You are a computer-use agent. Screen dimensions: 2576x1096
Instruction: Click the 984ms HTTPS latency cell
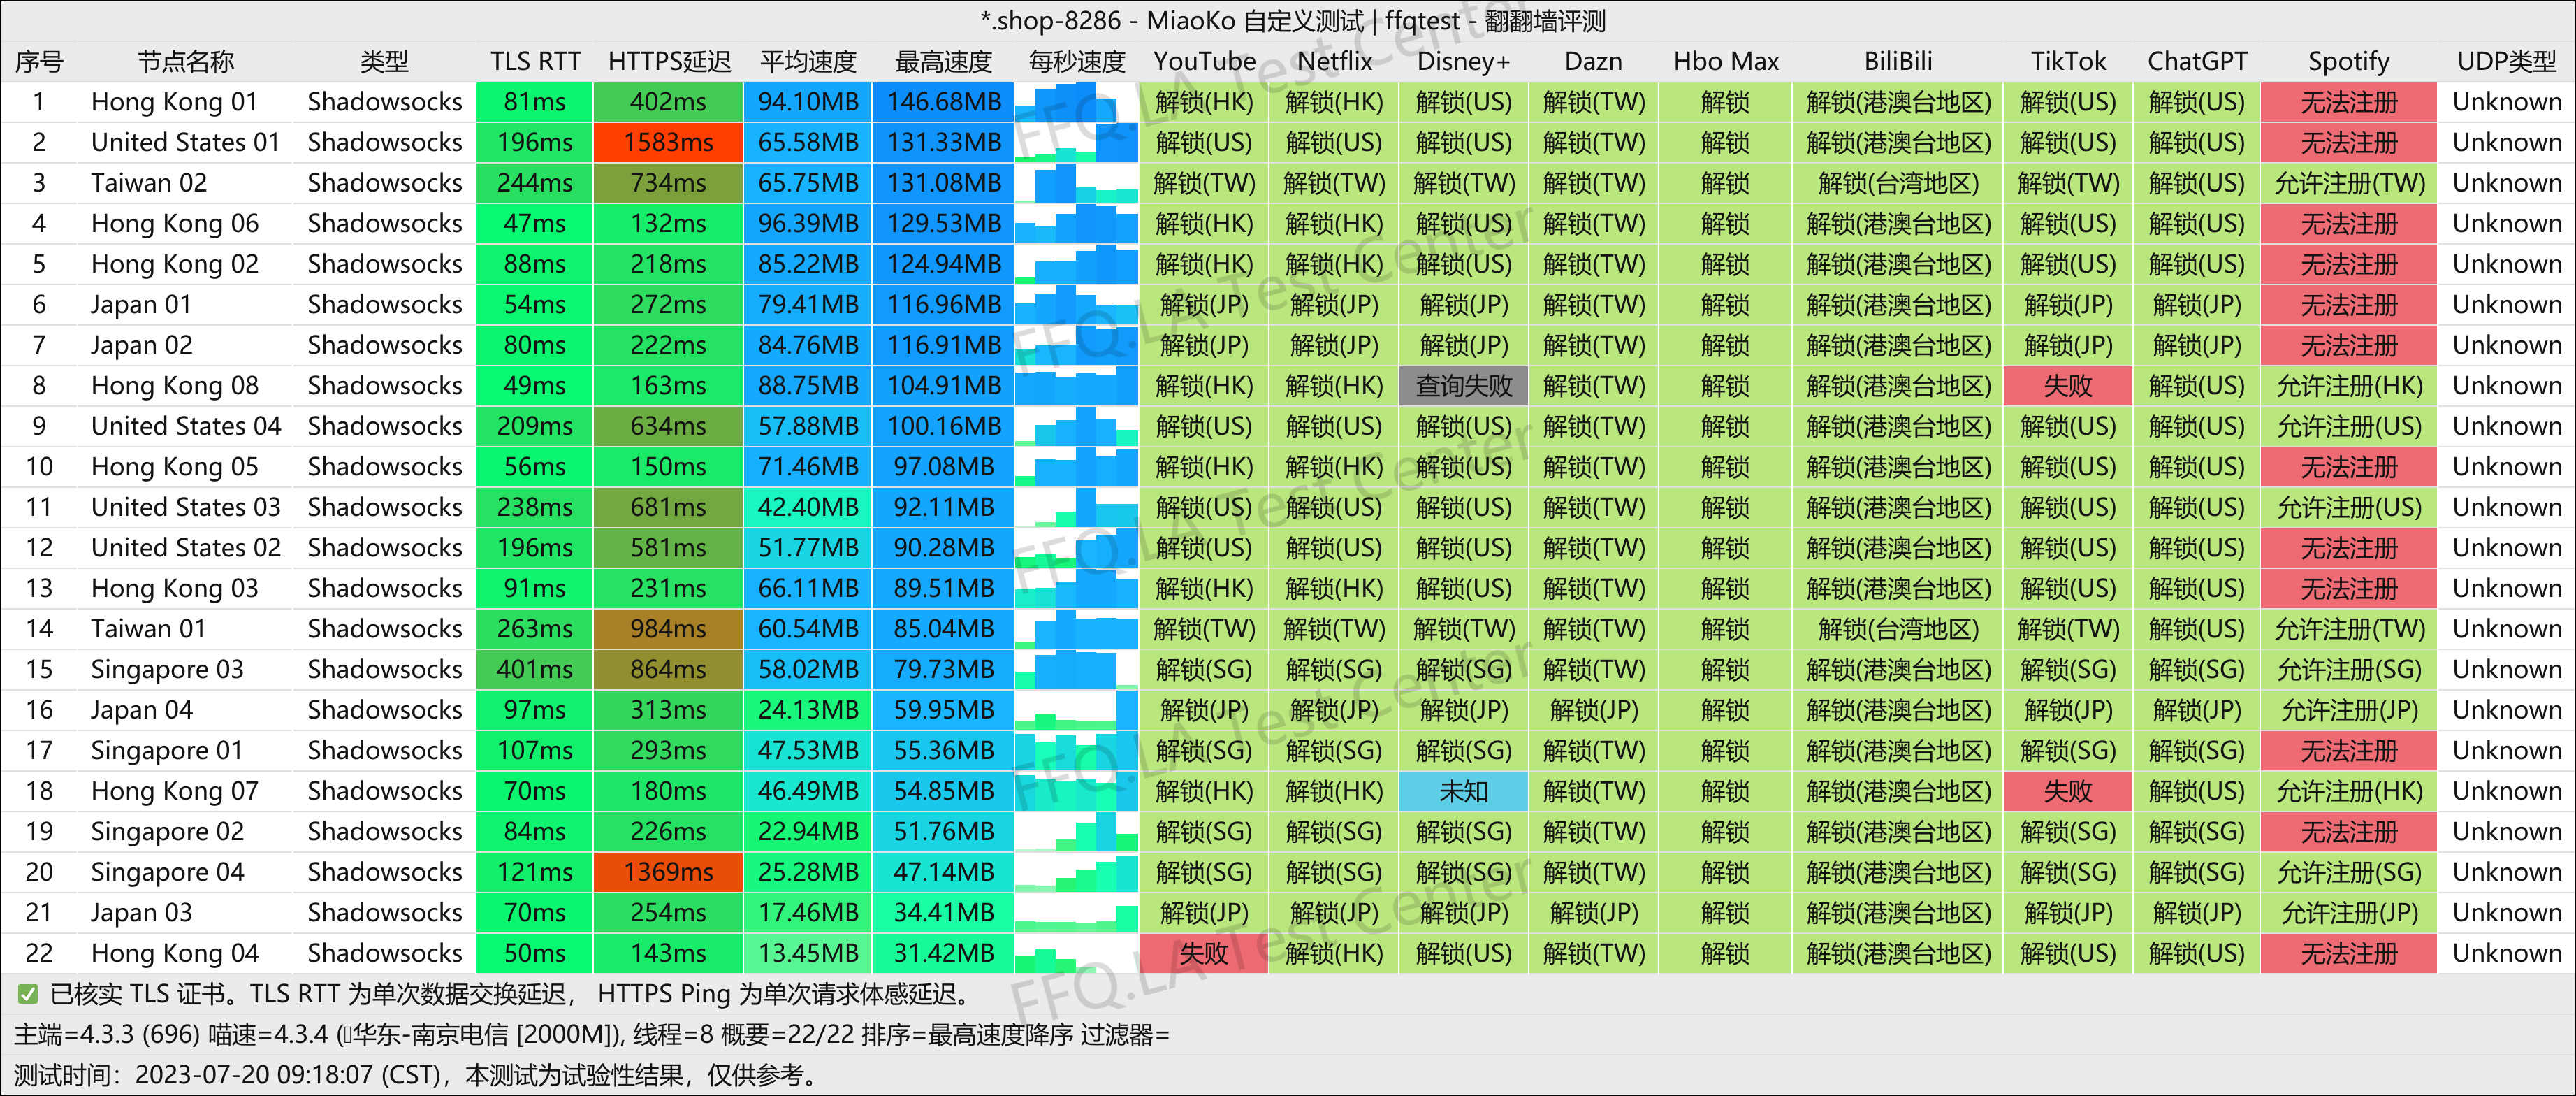tap(668, 628)
